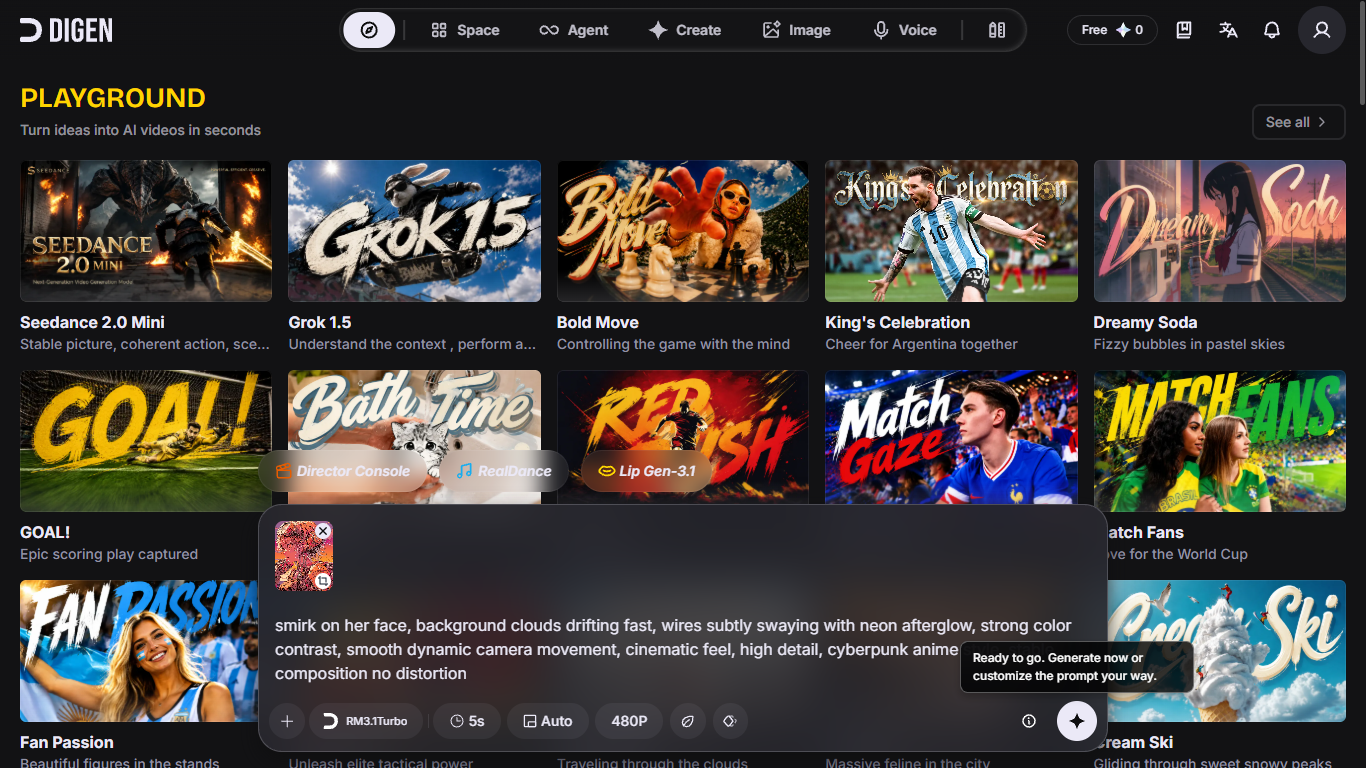The image size is (1366, 768).
Task: Open the Explore compass tab
Action: [x=369, y=30]
